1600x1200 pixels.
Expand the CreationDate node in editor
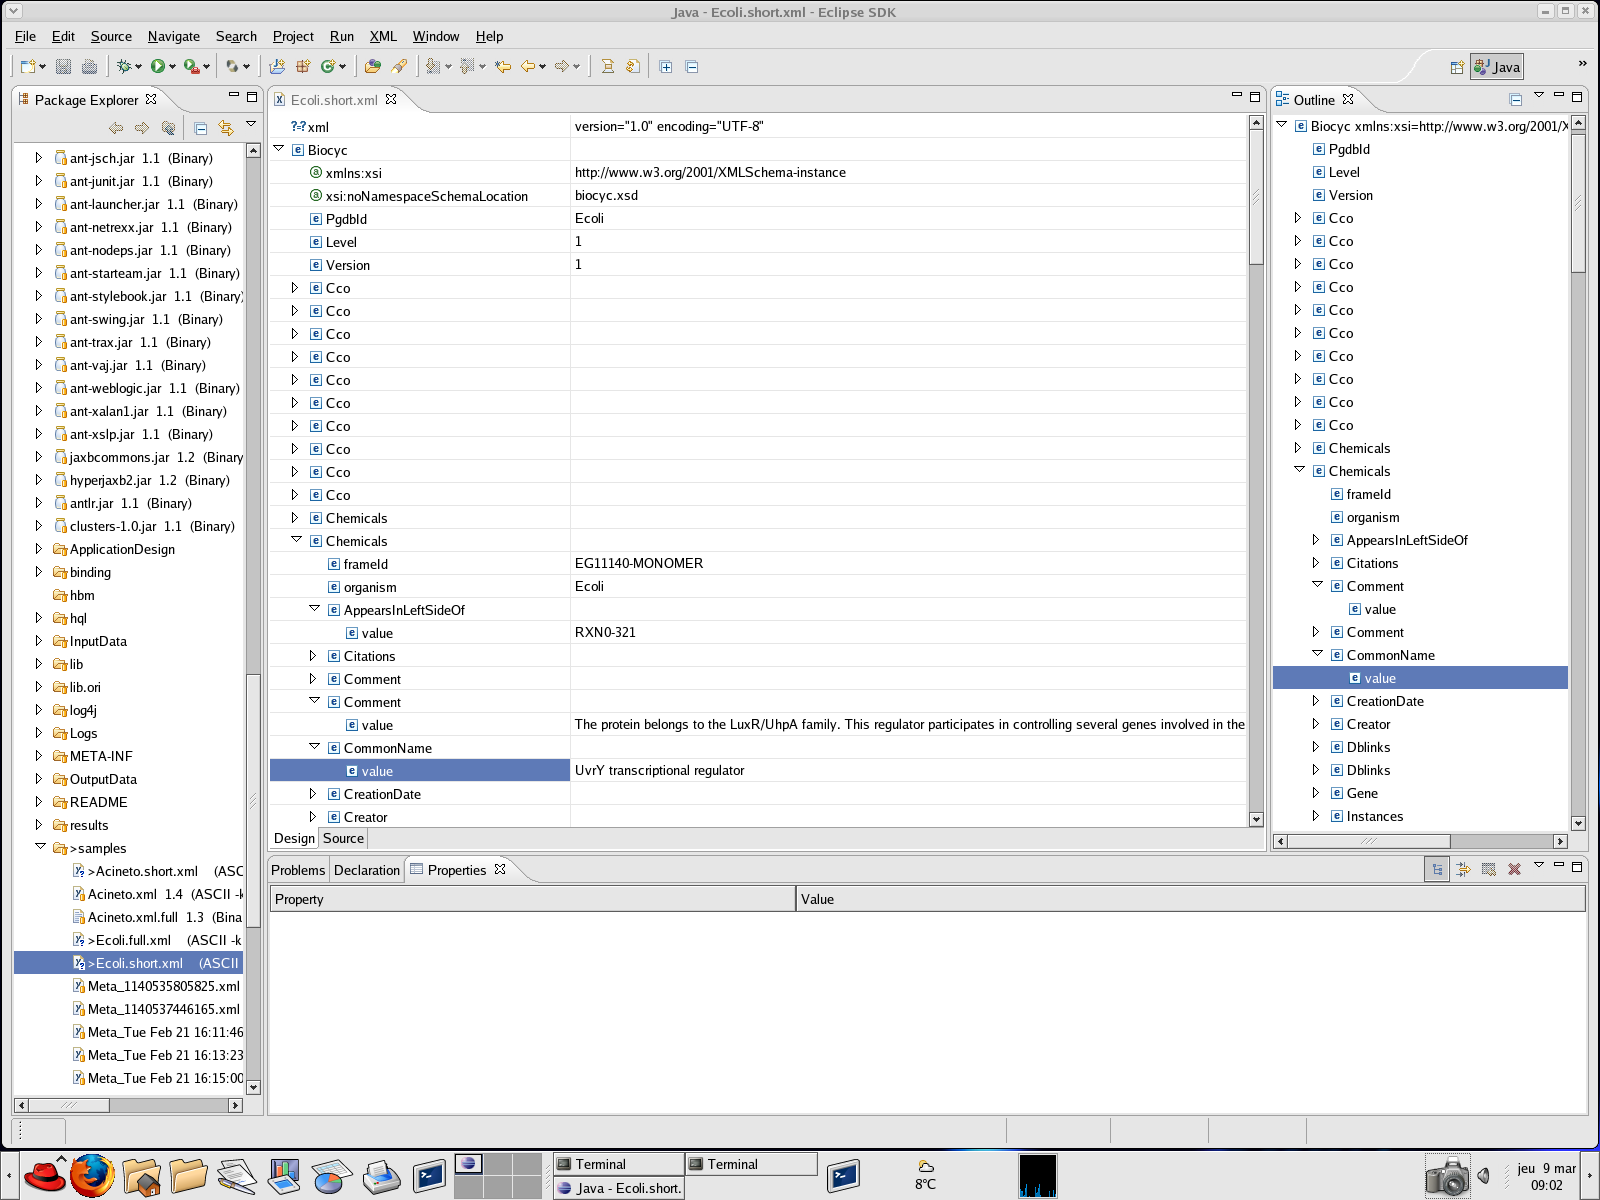(x=313, y=794)
